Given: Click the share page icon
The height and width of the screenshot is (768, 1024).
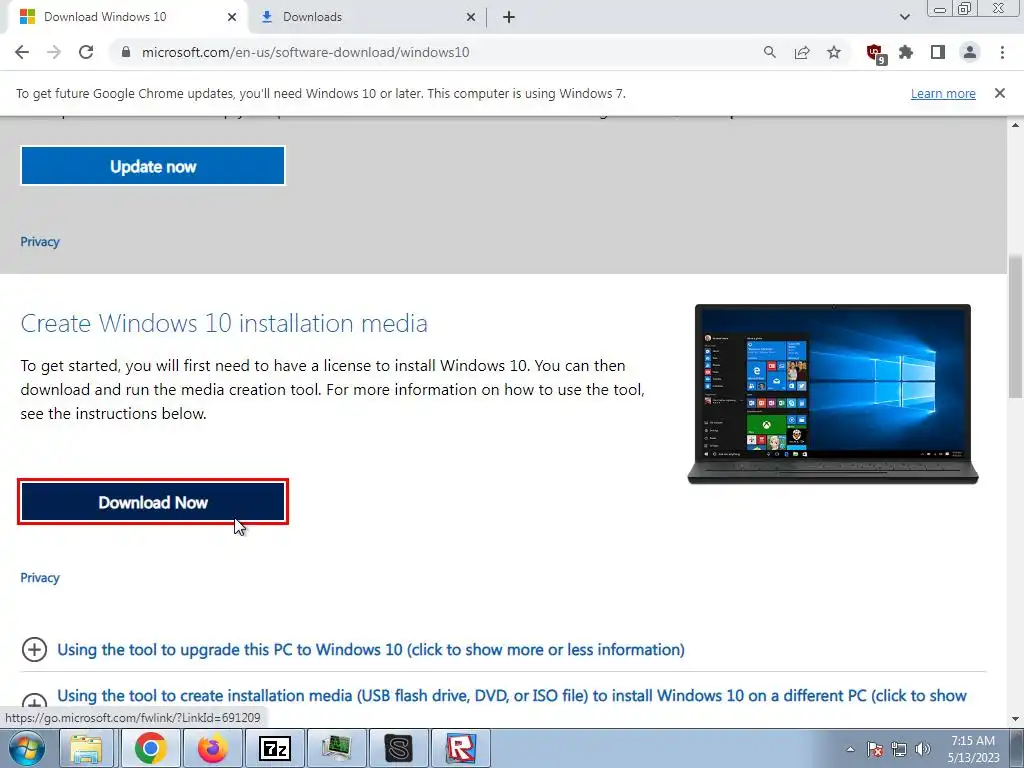Looking at the screenshot, I should click(x=802, y=52).
